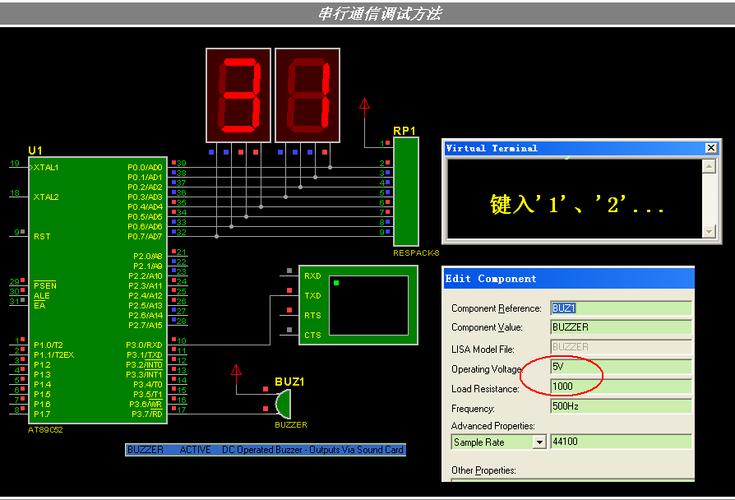Click the P3.7/RD pin label on U1
The height and width of the screenshot is (500, 735).
[x=147, y=414]
